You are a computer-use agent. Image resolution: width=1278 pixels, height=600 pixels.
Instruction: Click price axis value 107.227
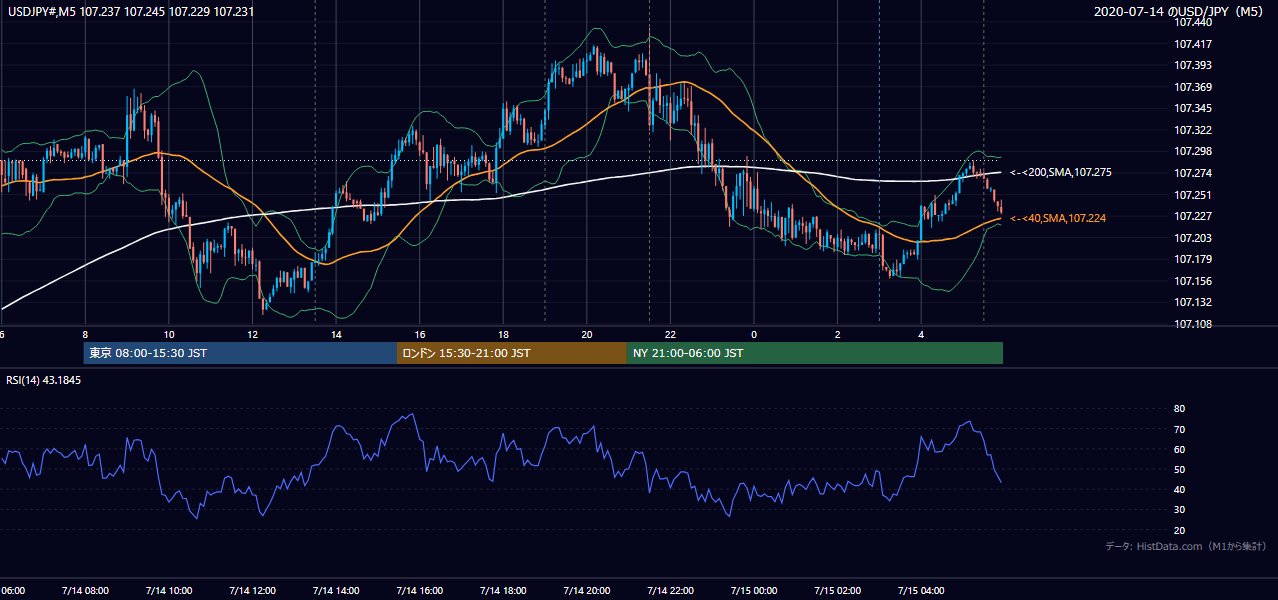click(x=1193, y=216)
